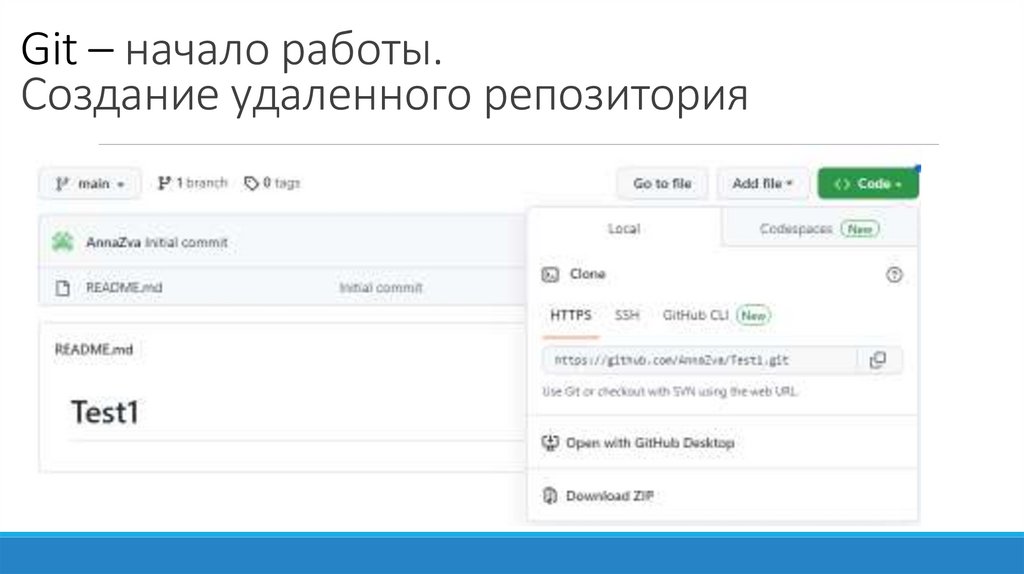Click the Clone terminal icon
1024x574 pixels.
(x=551, y=274)
